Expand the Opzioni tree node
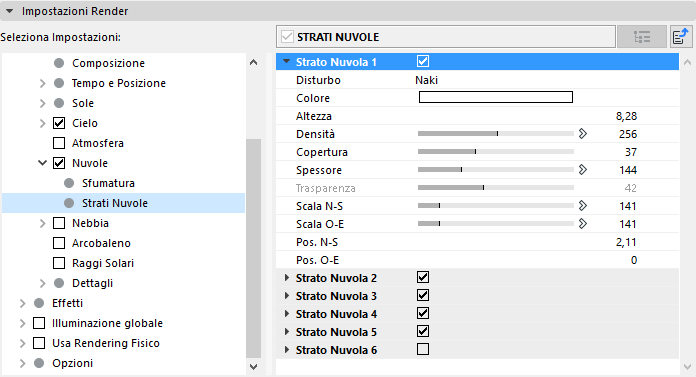Image resolution: width=696 pixels, height=377 pixels. coord(22,363)
